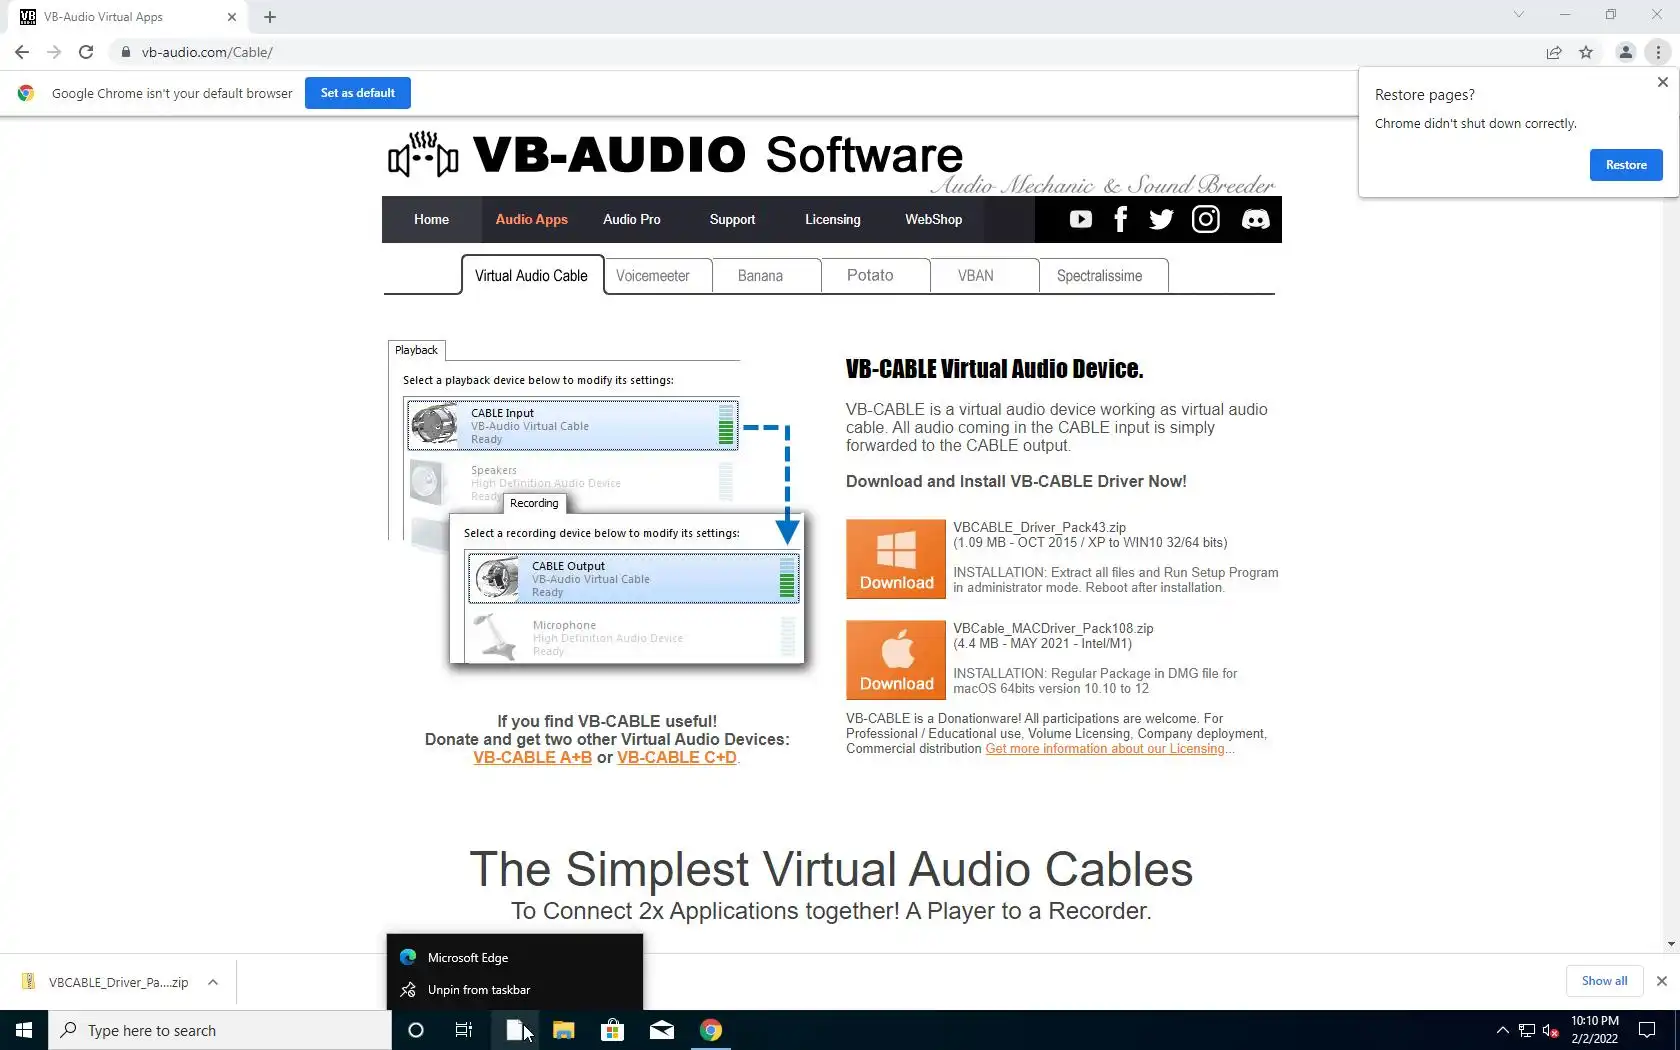Switch to the Banana tab
The image size is (1680, 1050).
[766, 275]
